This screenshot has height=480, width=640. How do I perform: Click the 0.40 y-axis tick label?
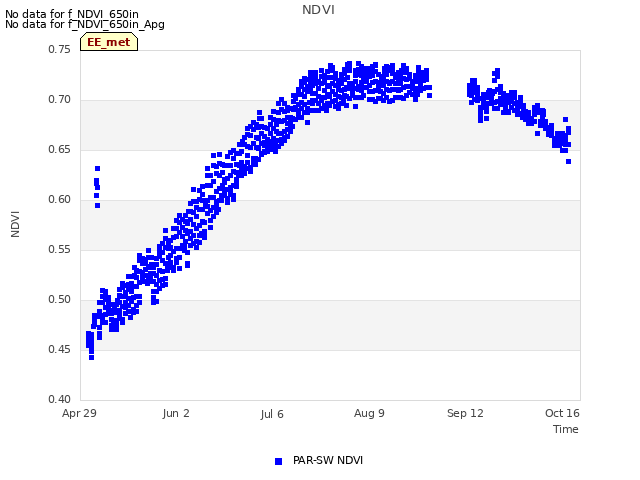click(x=60, y=399)
